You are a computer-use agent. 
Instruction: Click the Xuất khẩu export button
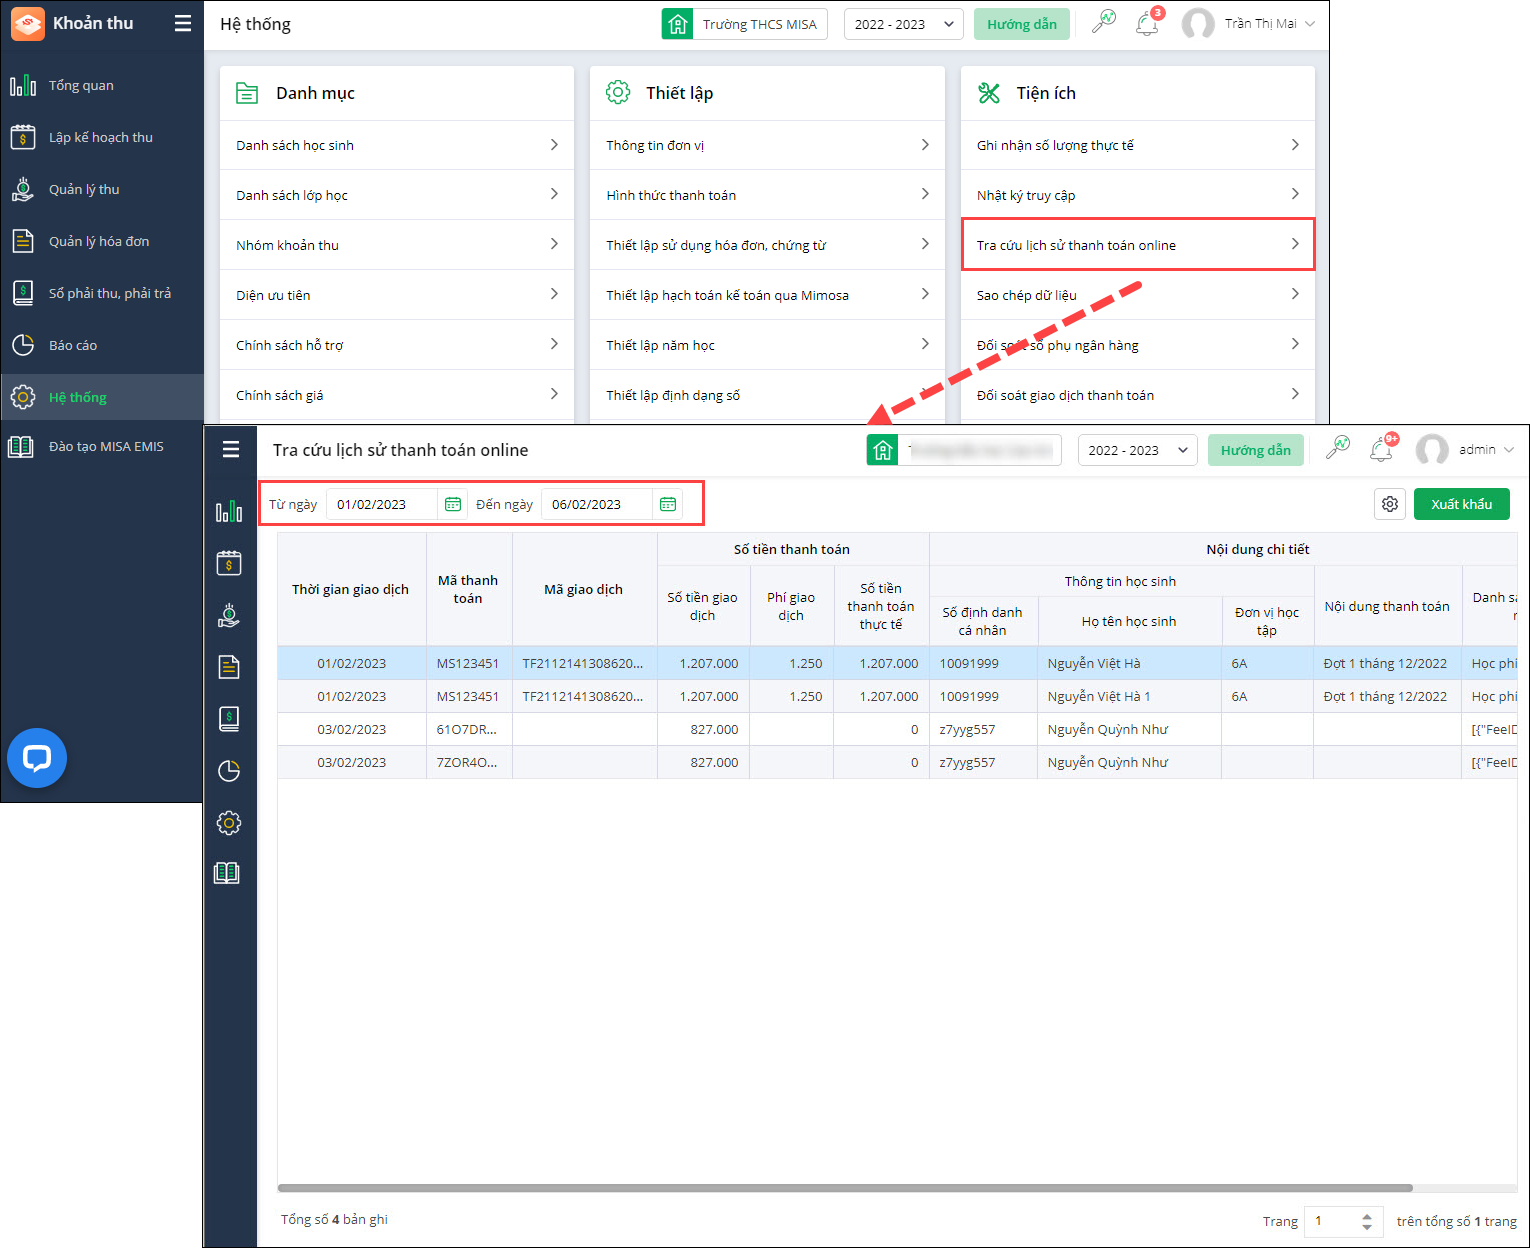point(1462,504)
